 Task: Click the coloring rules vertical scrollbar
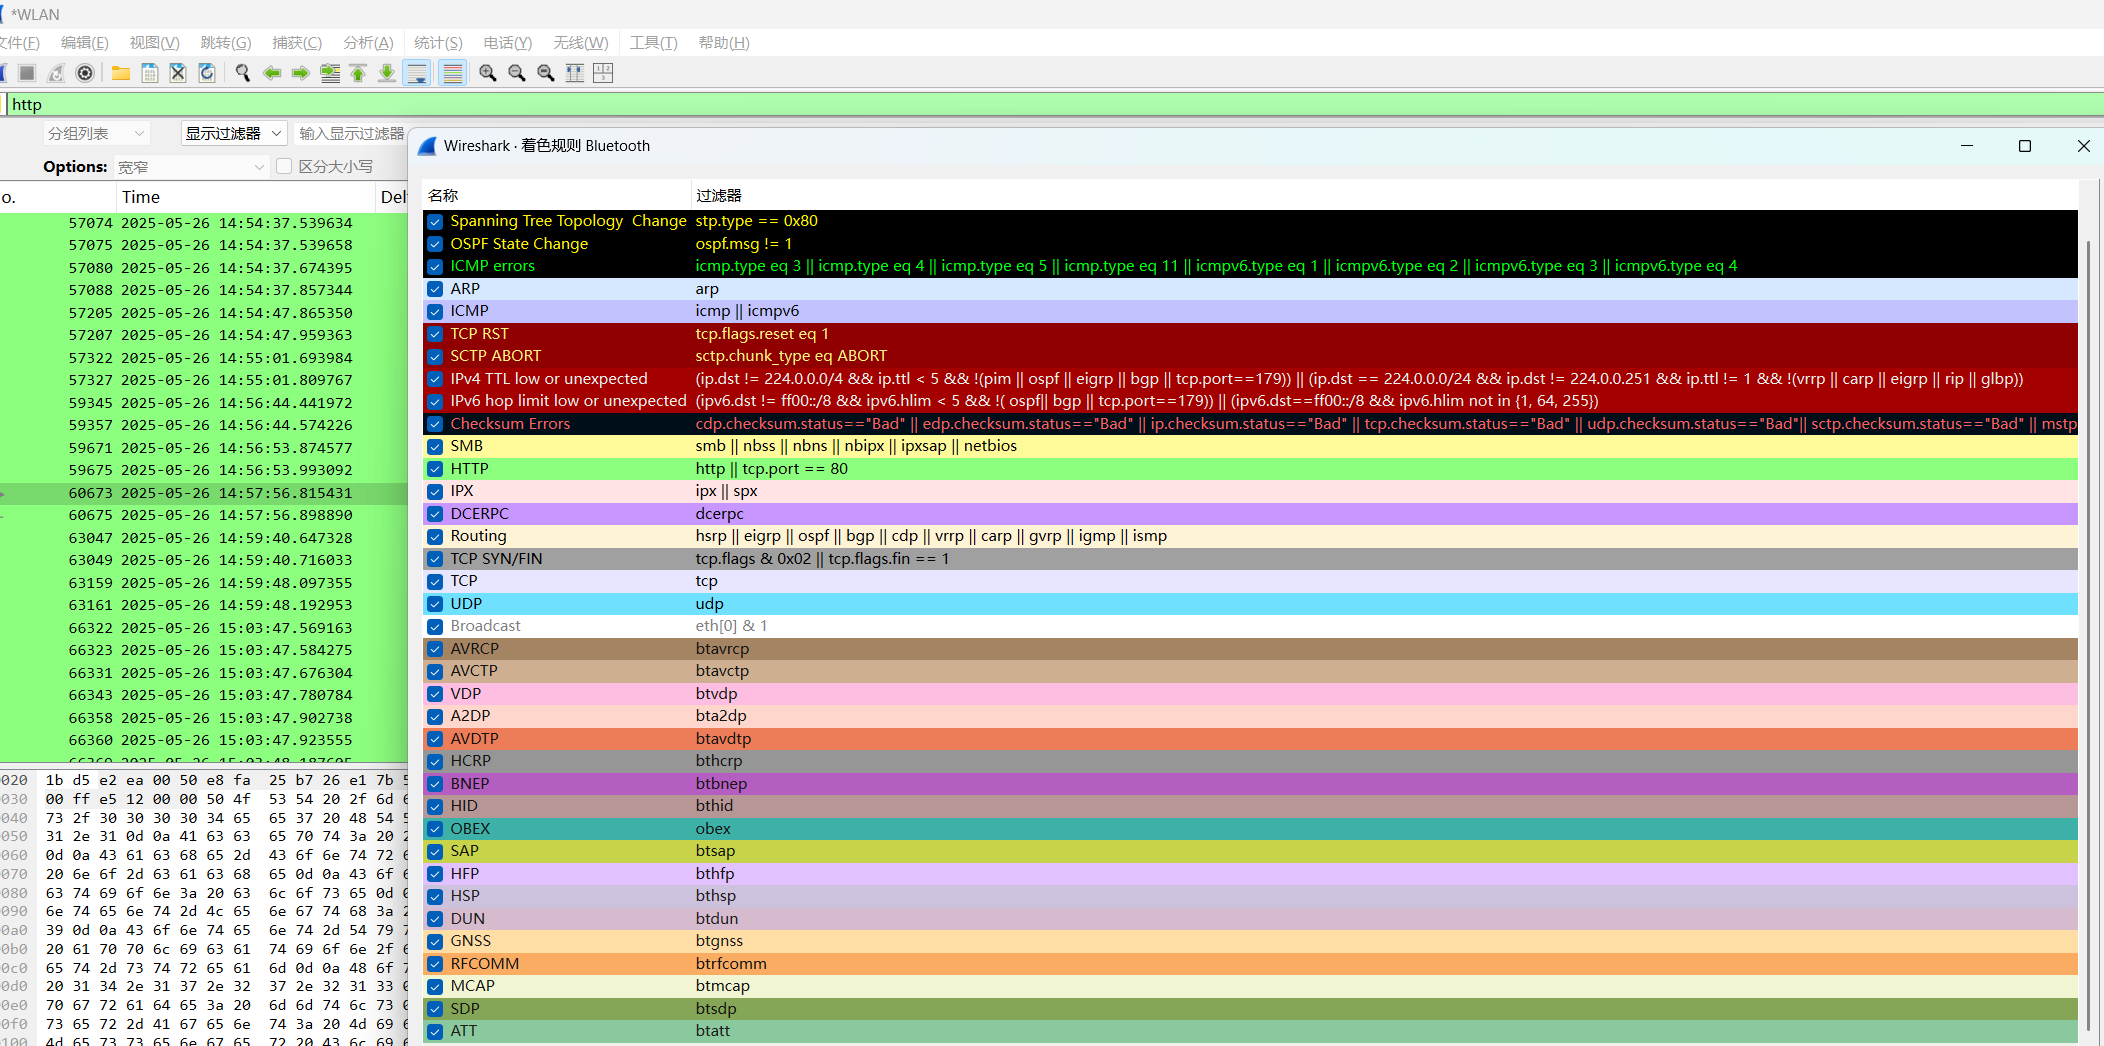pyautogui.click(x=2087, y=636)
